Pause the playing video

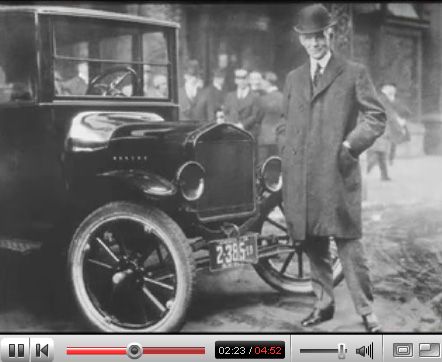16,350
